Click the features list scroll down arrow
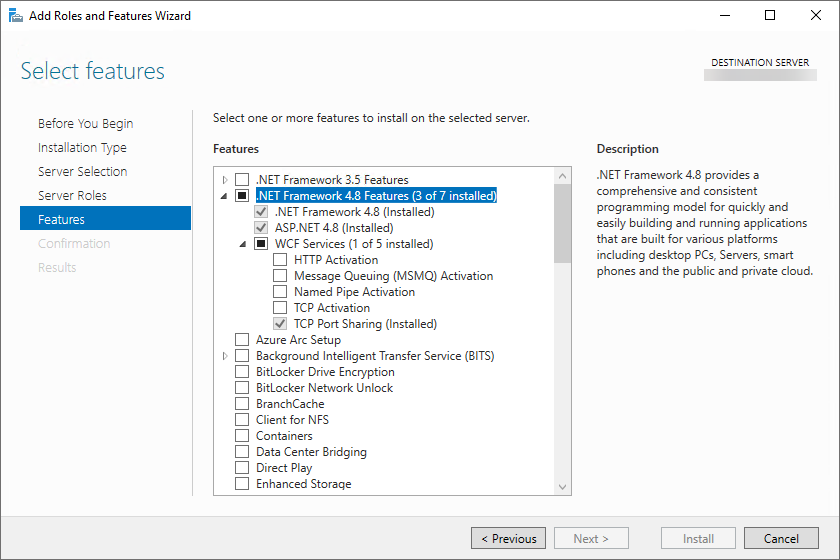Screen dimensions: 840x560 [562, 487]
